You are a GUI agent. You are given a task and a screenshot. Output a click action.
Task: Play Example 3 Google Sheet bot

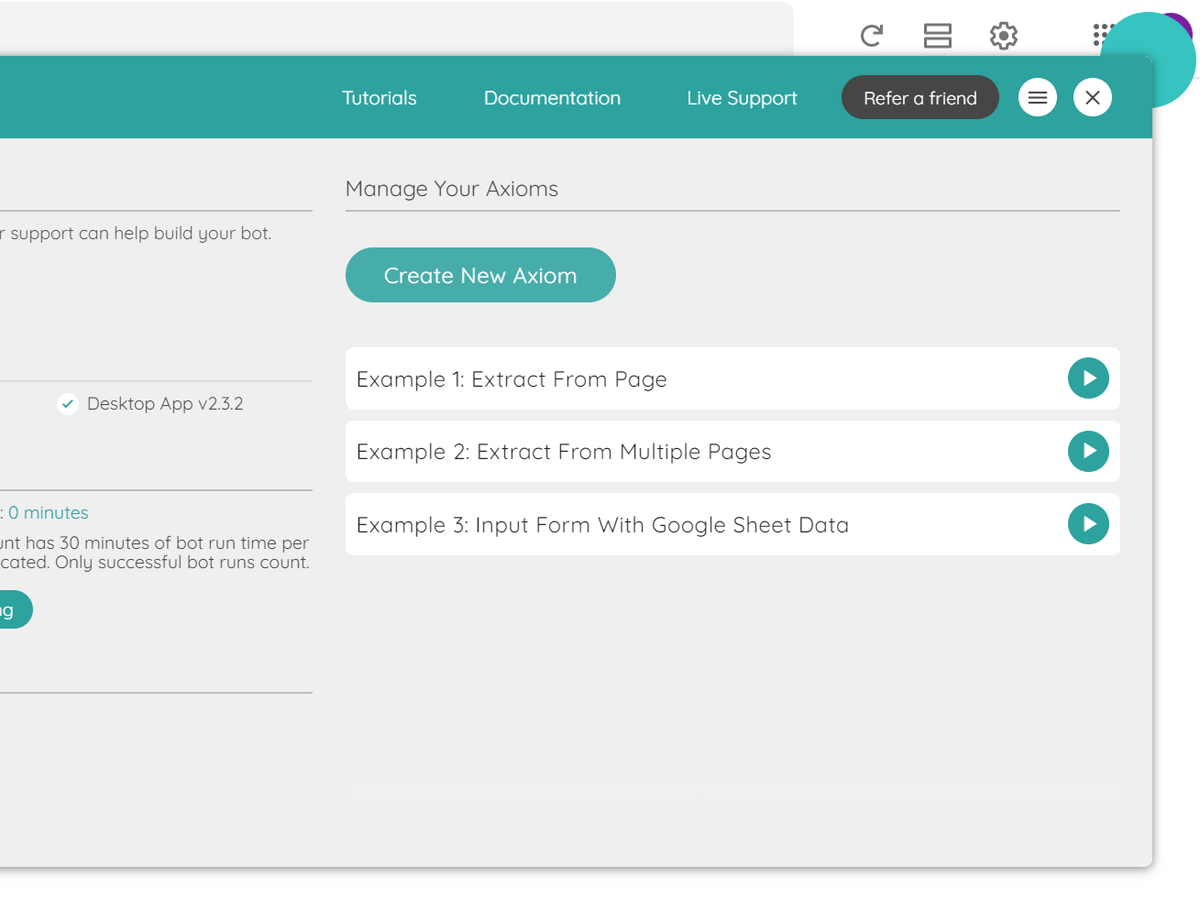click(1088, 524)
